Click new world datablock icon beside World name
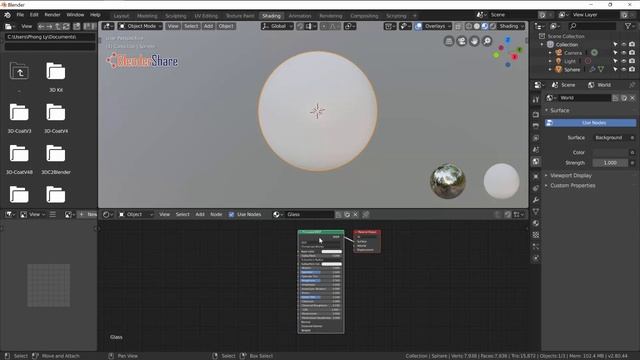The height and width of the screenshot is (360, 640). pyautogui.click(x=624, y=98)
